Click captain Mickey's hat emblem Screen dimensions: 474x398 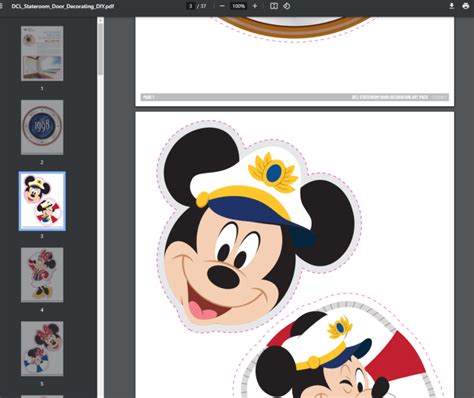(x=273, y=173)
